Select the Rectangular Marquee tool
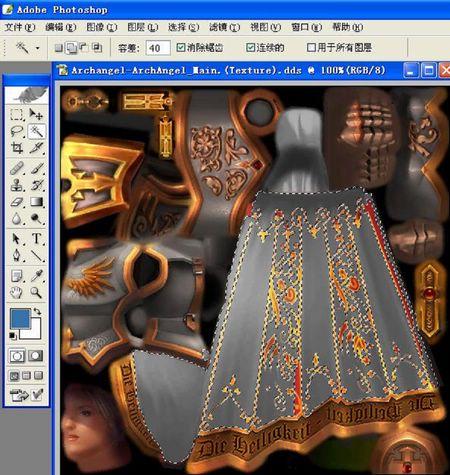The image size is (450, 475). click(x=17, y=114)
